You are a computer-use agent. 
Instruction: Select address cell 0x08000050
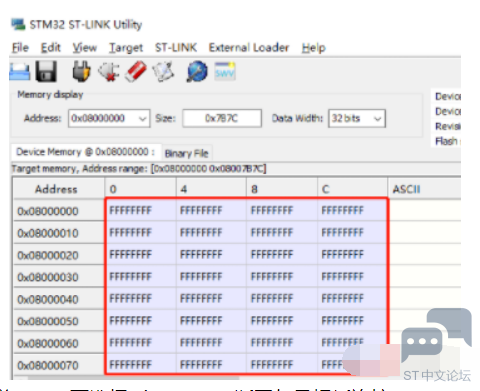[59, 321]
